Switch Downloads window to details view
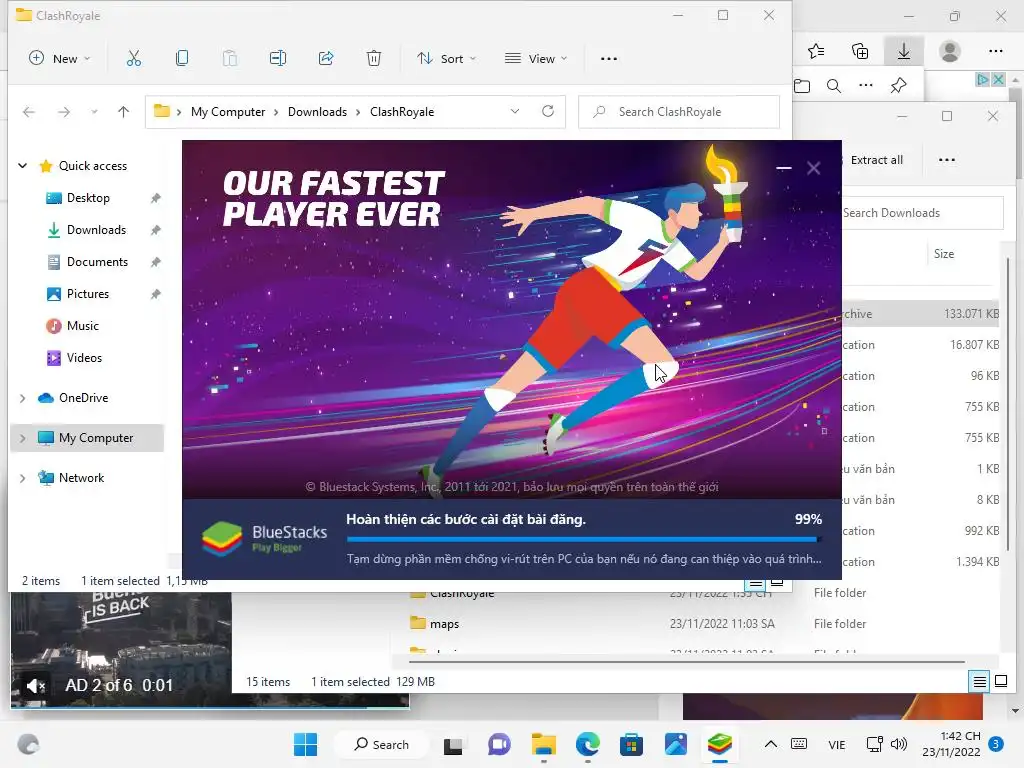The width and height of the screenshot is (1024, 768). pos(980,682)
